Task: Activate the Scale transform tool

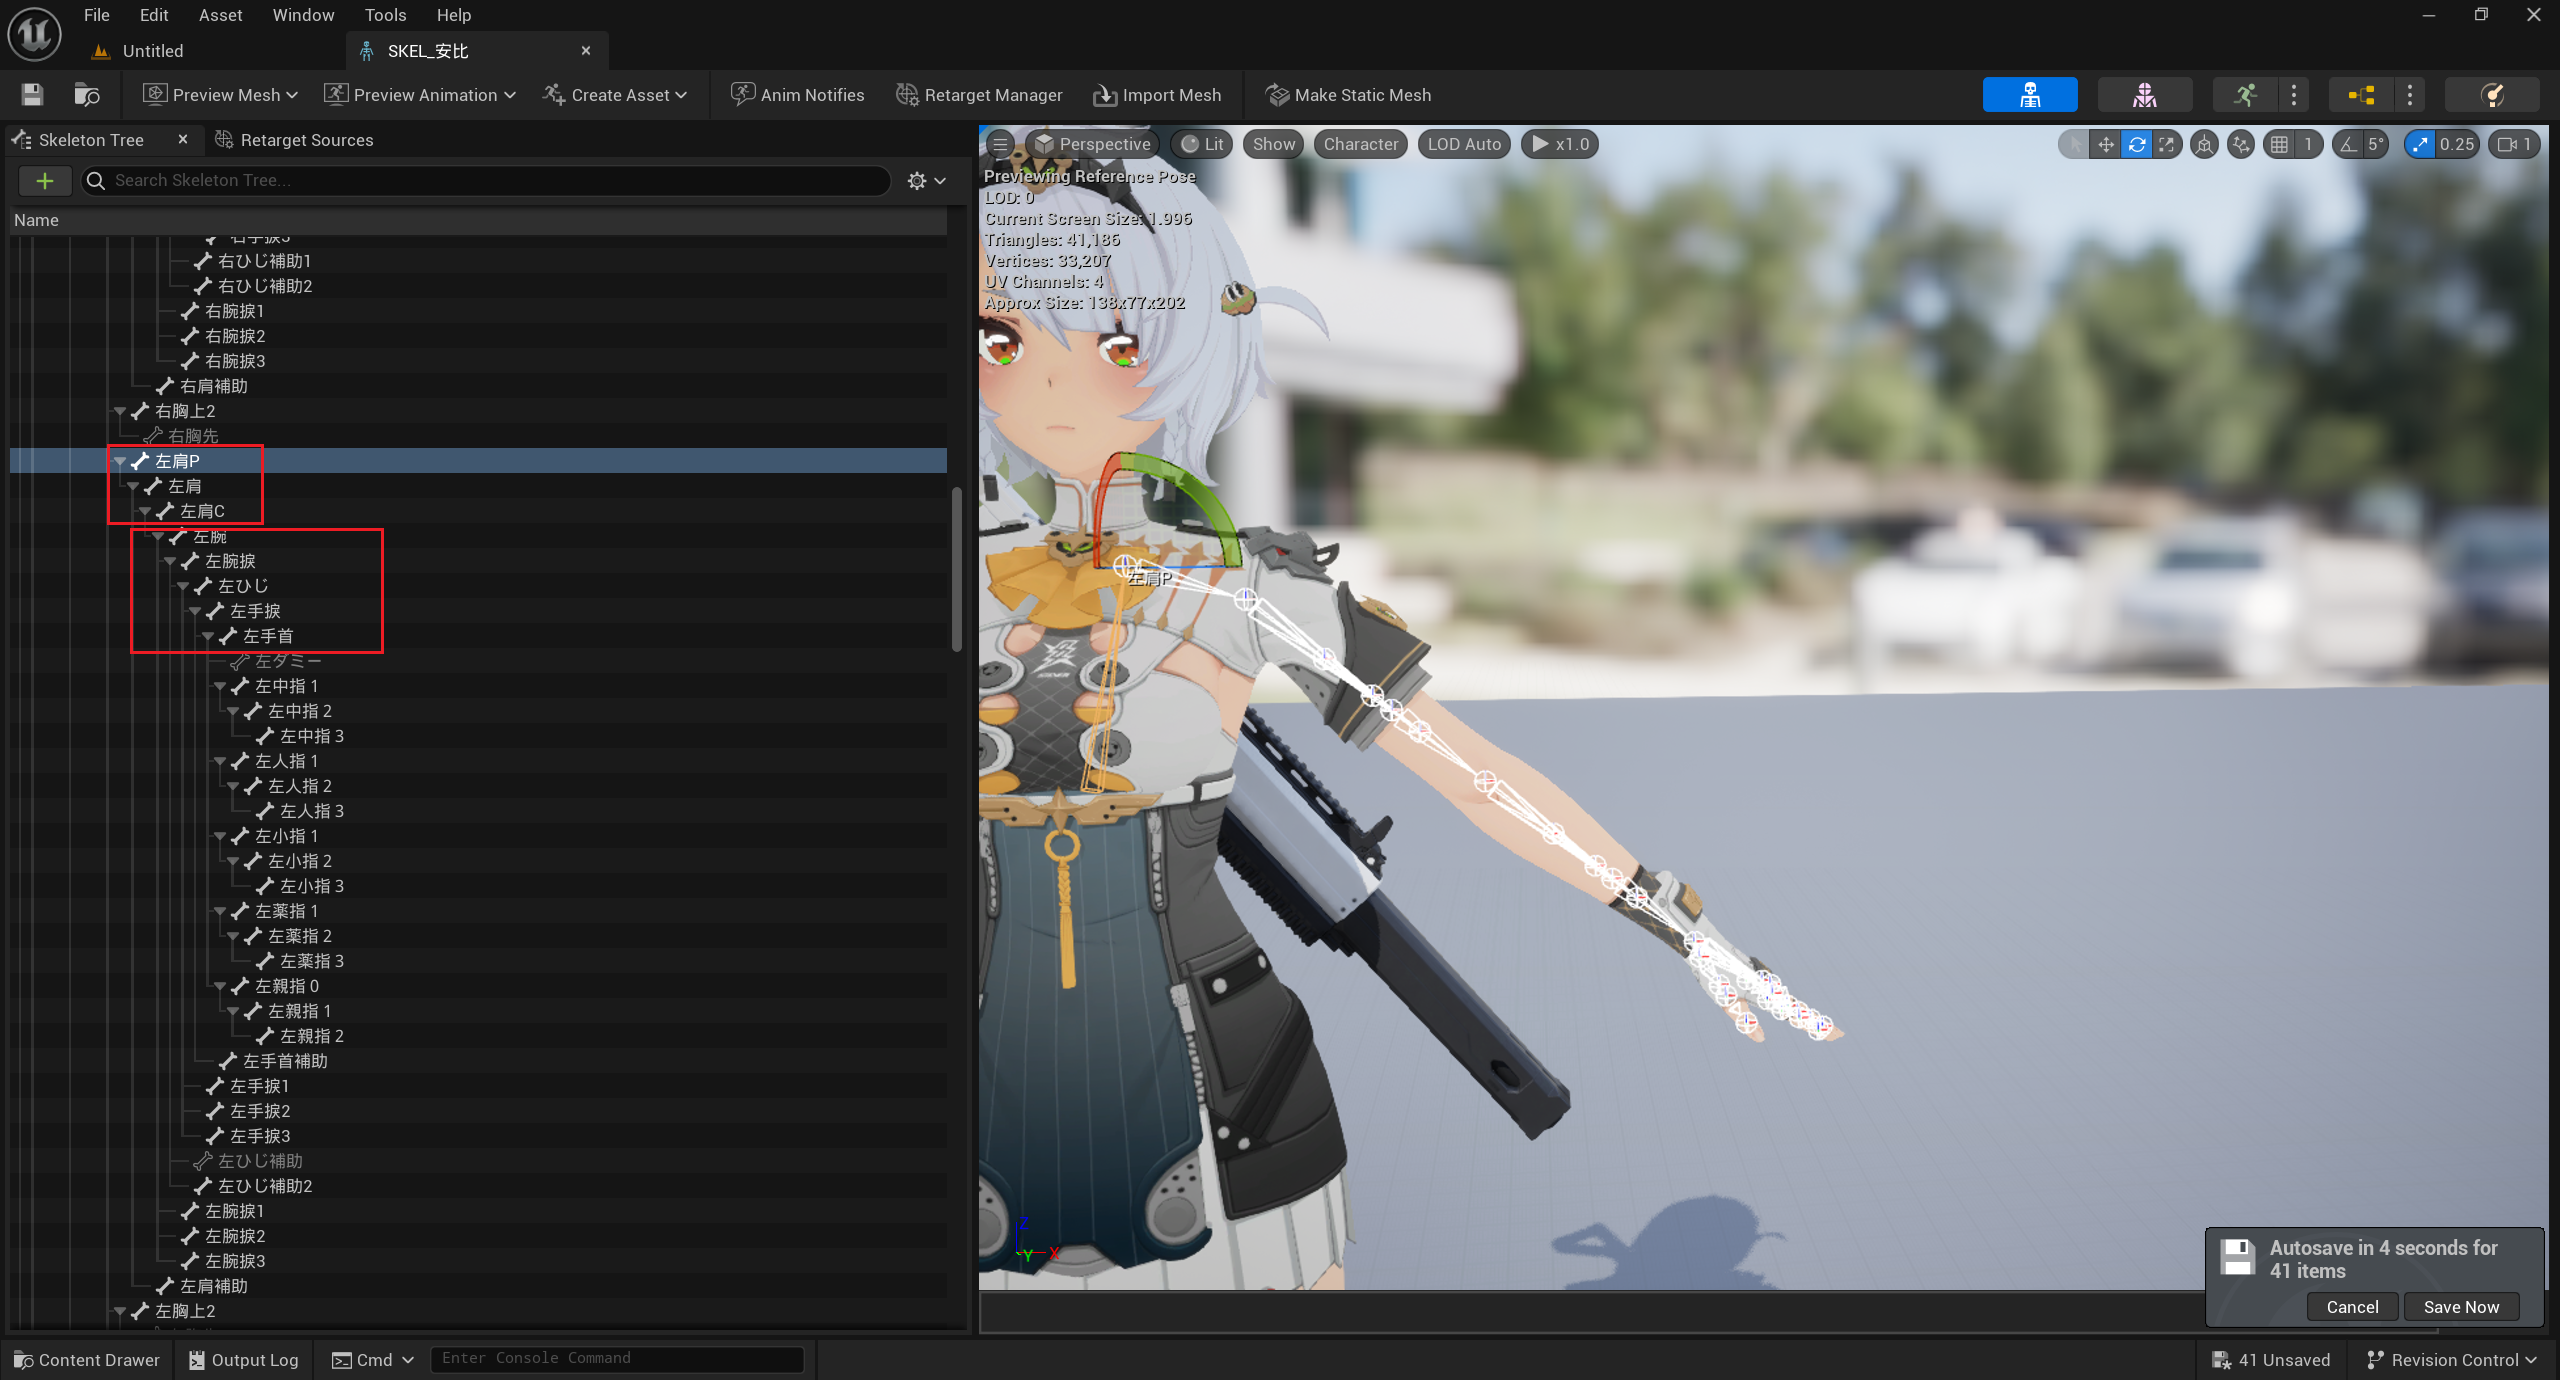Action: pyautogui.click(x=2167, y=145)
